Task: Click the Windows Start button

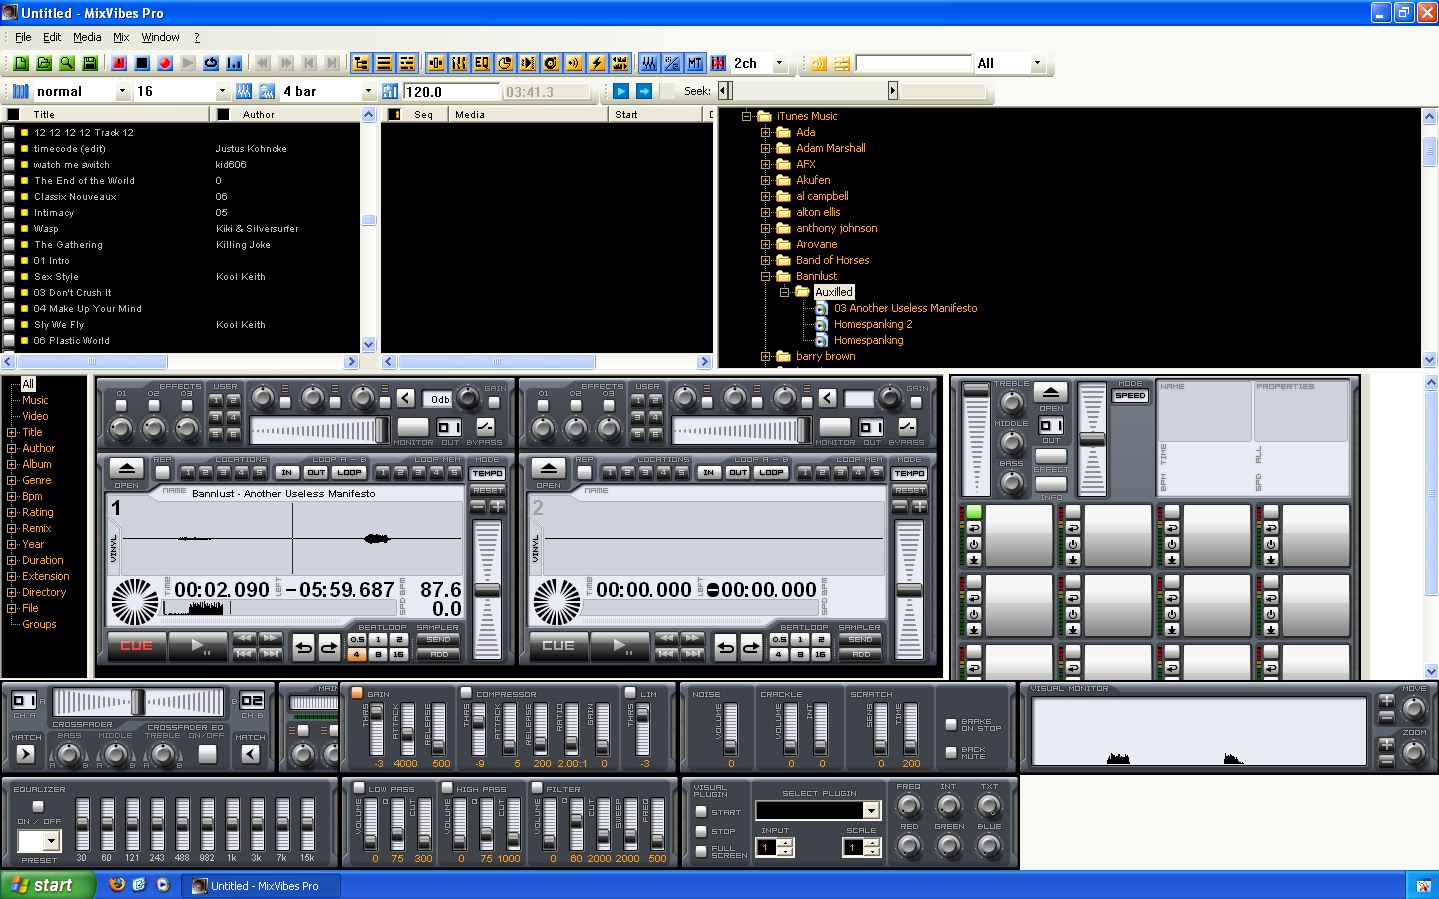Action: tap(47, 885)
